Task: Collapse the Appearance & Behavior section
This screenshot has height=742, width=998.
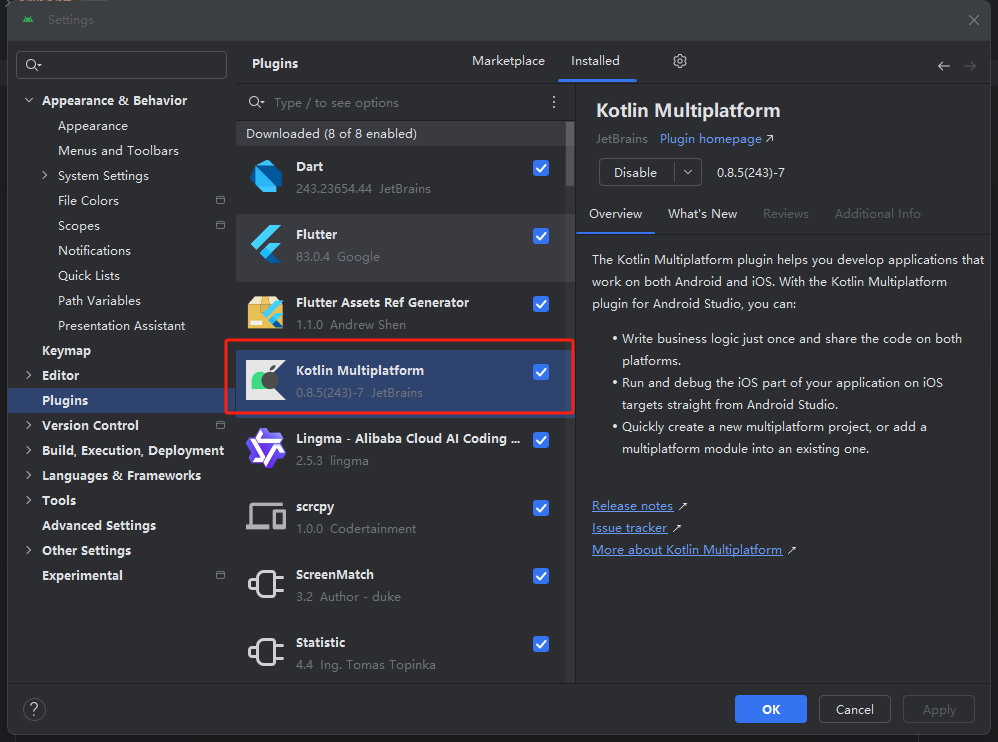Action: point(29,100)
